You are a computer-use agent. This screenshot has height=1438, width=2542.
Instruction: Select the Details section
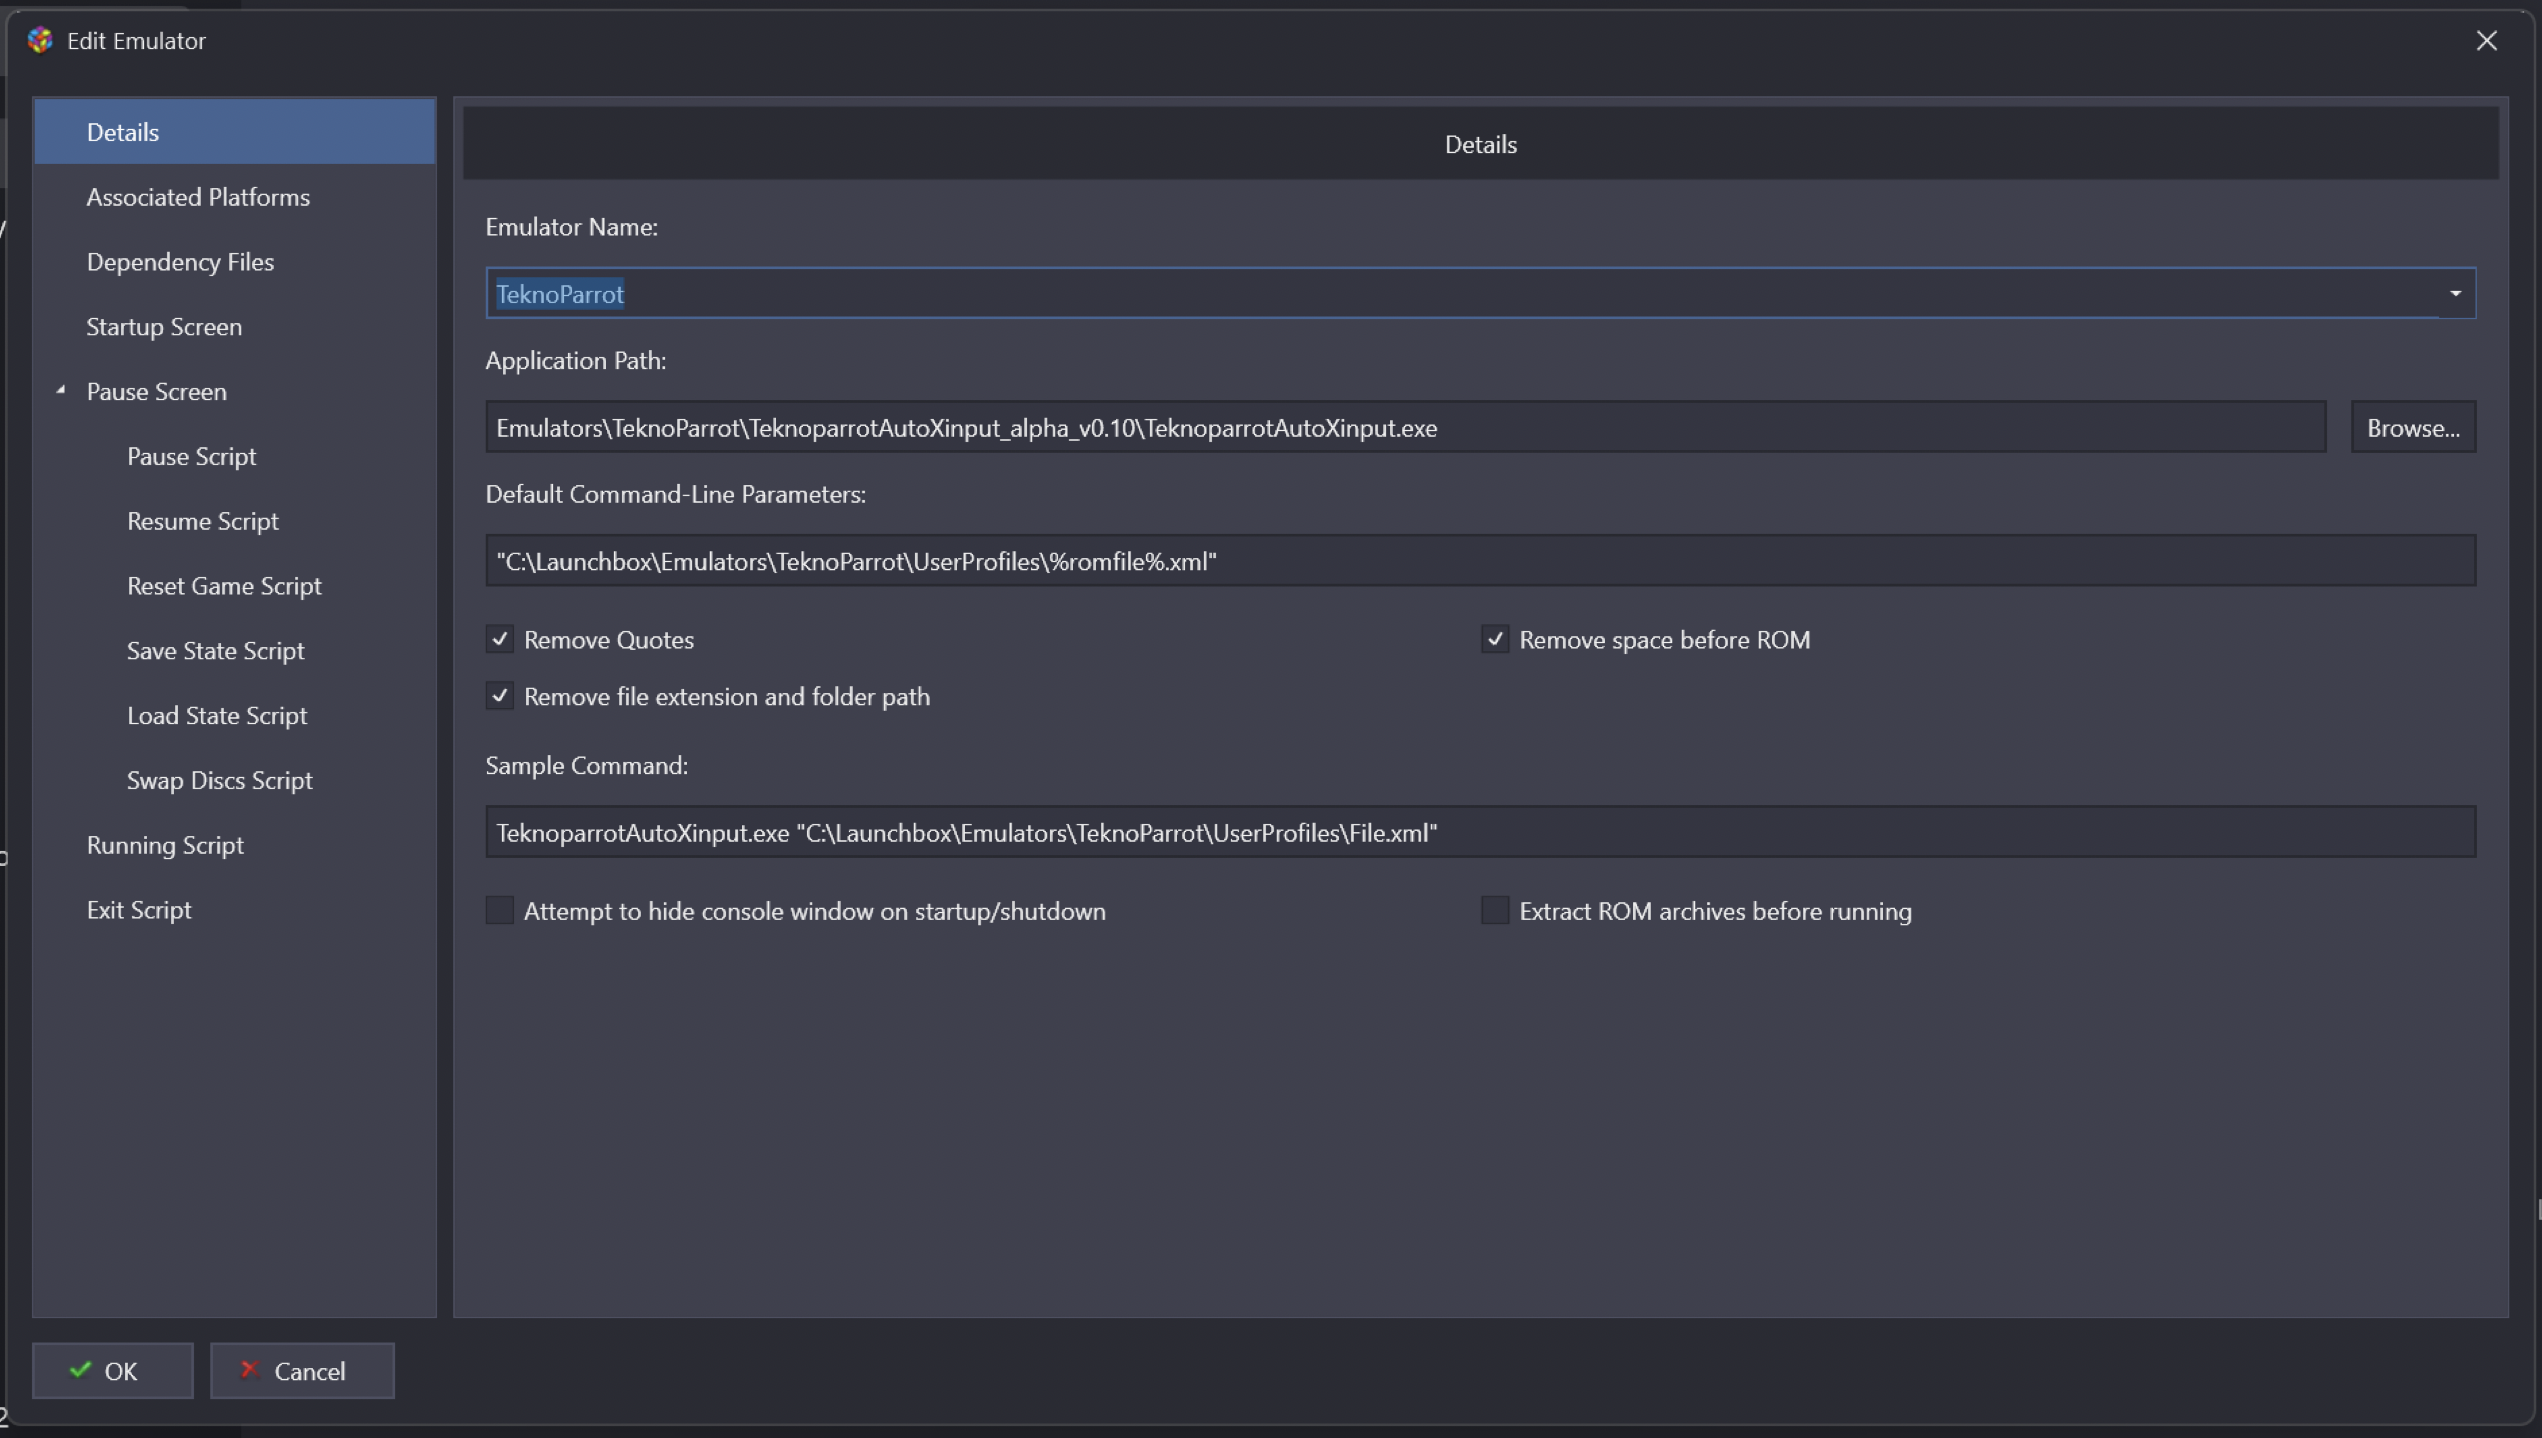click(x=234, y=131)
